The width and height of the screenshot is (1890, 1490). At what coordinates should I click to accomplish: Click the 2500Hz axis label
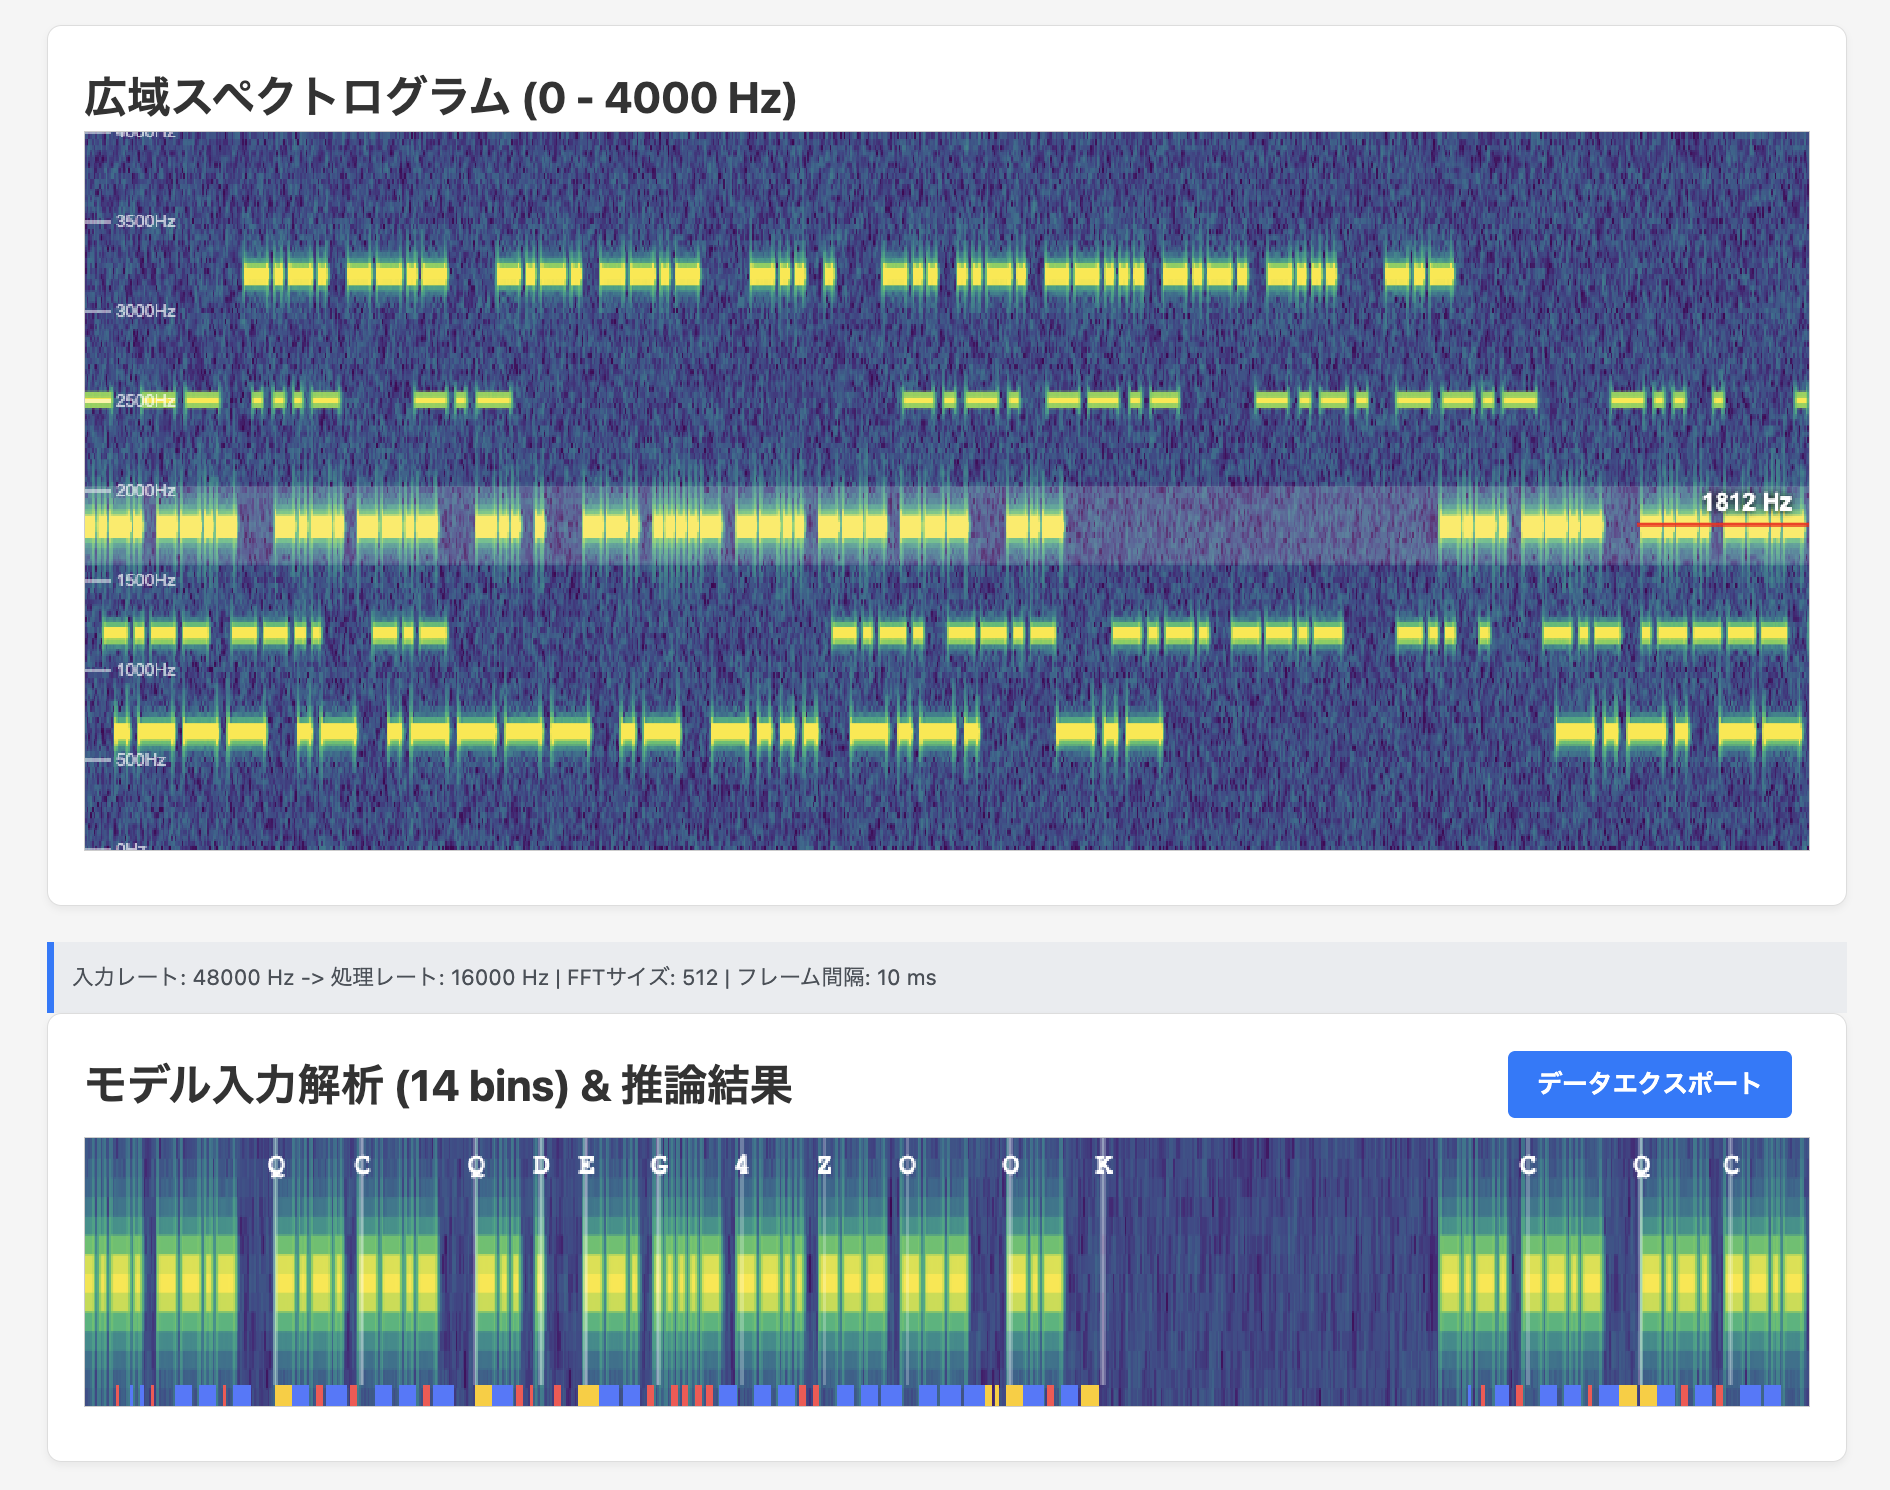pos(145,401)
